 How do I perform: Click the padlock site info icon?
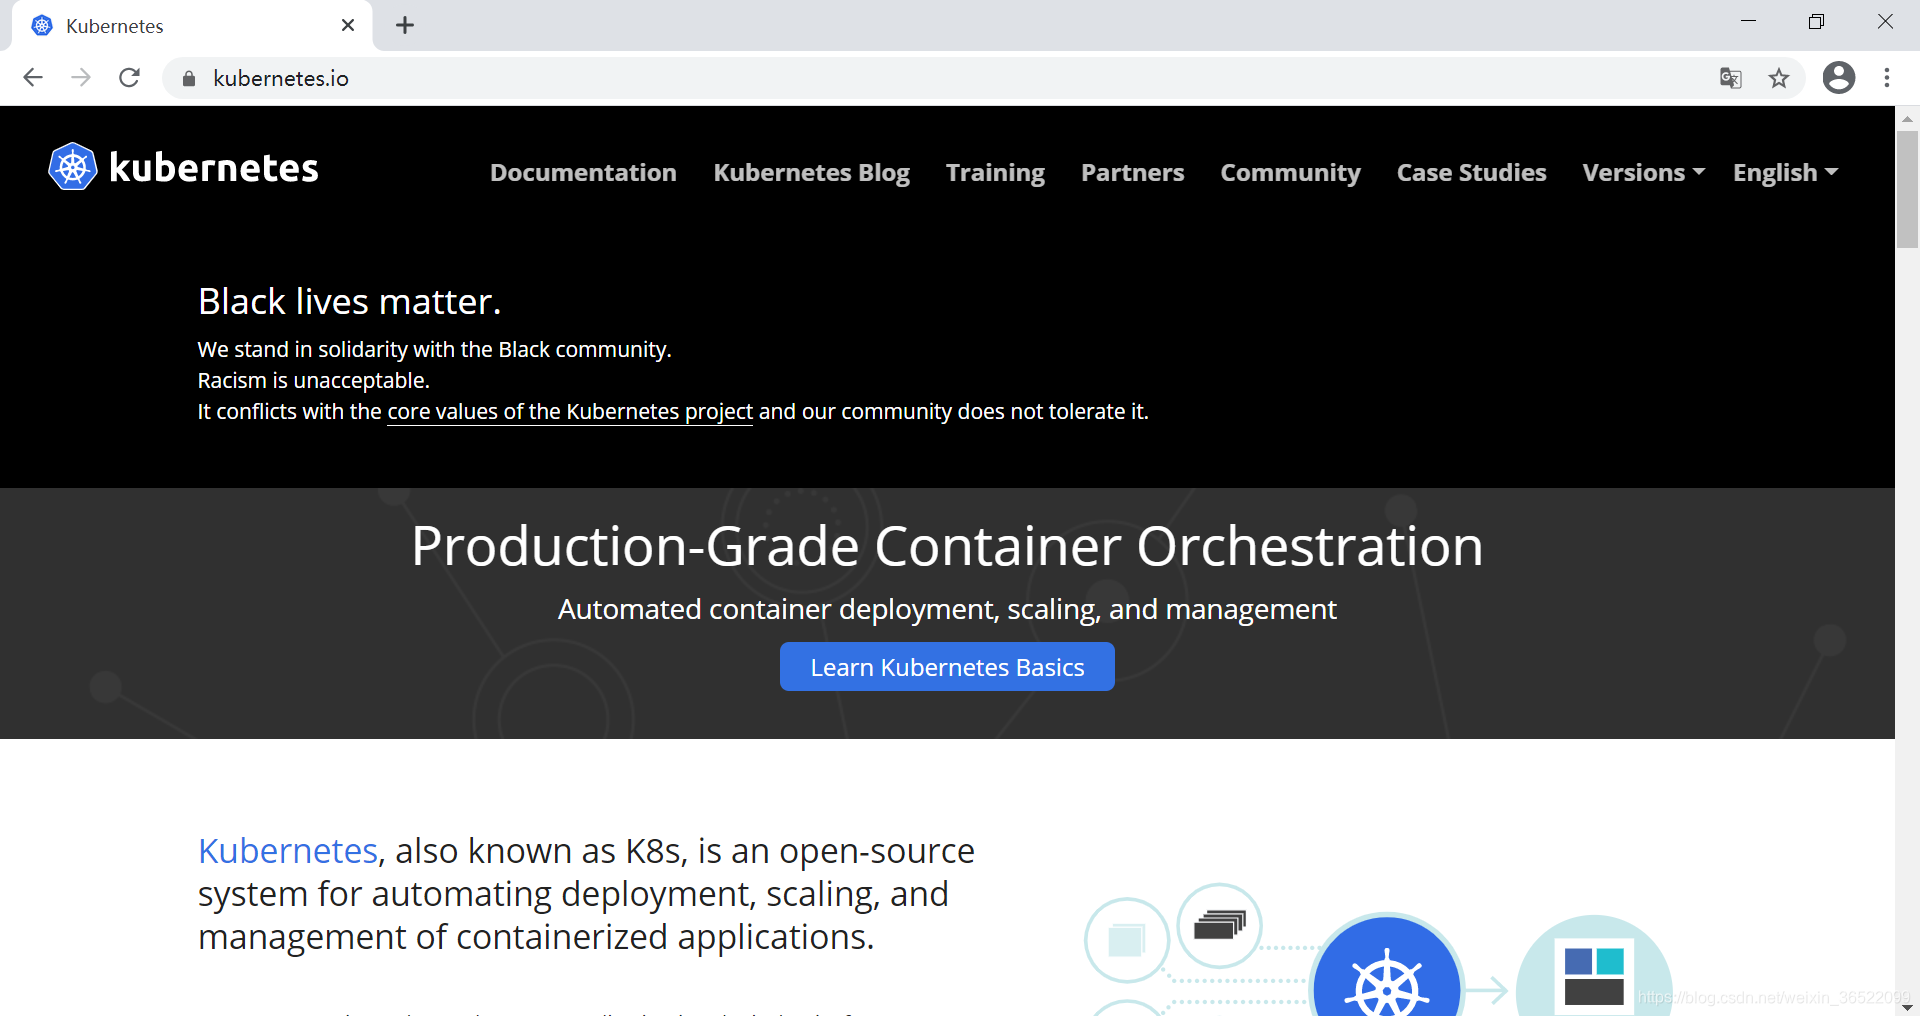(189, 78)
